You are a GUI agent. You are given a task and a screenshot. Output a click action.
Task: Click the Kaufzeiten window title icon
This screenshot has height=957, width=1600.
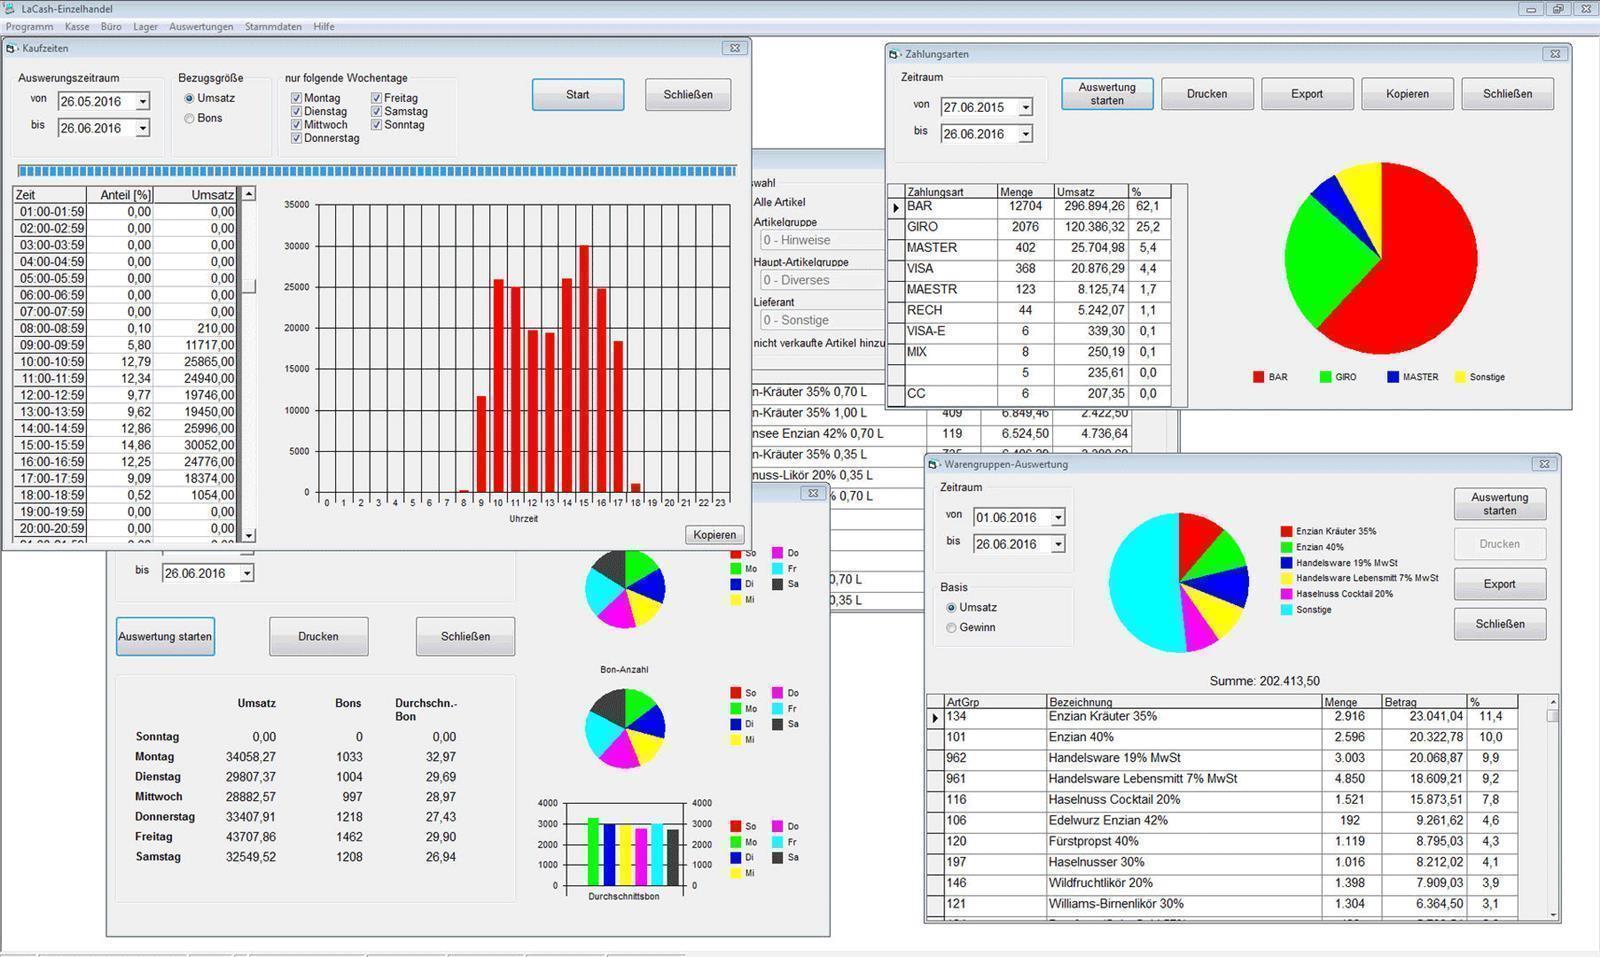[12, 48]
